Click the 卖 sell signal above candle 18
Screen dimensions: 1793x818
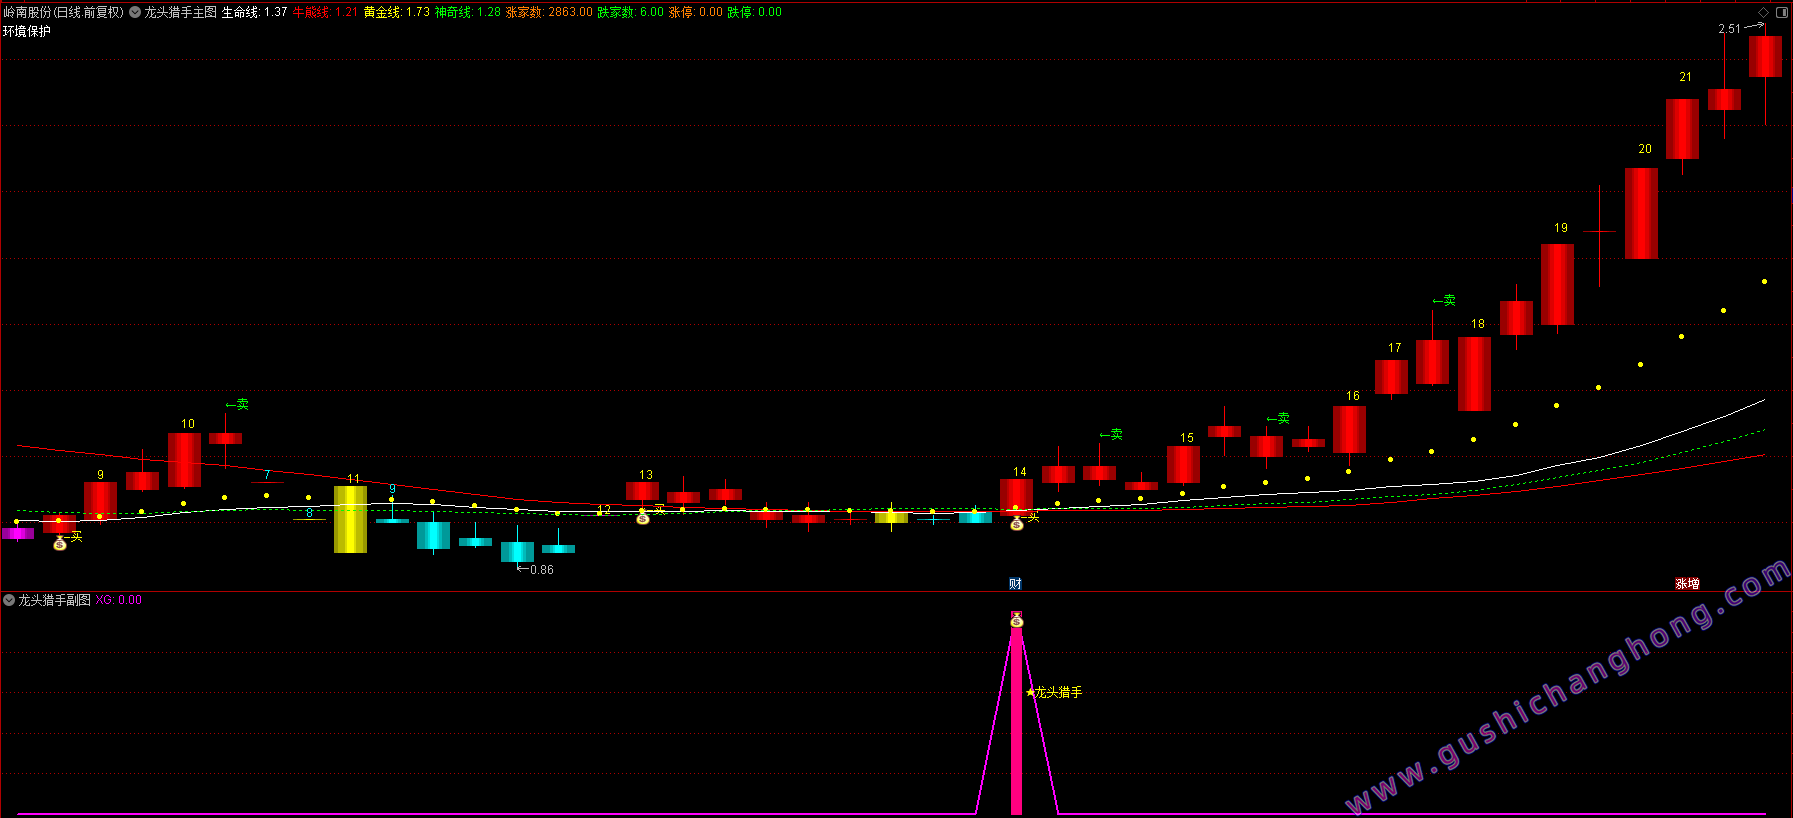pyautogui.click(x=1444, y=300)
